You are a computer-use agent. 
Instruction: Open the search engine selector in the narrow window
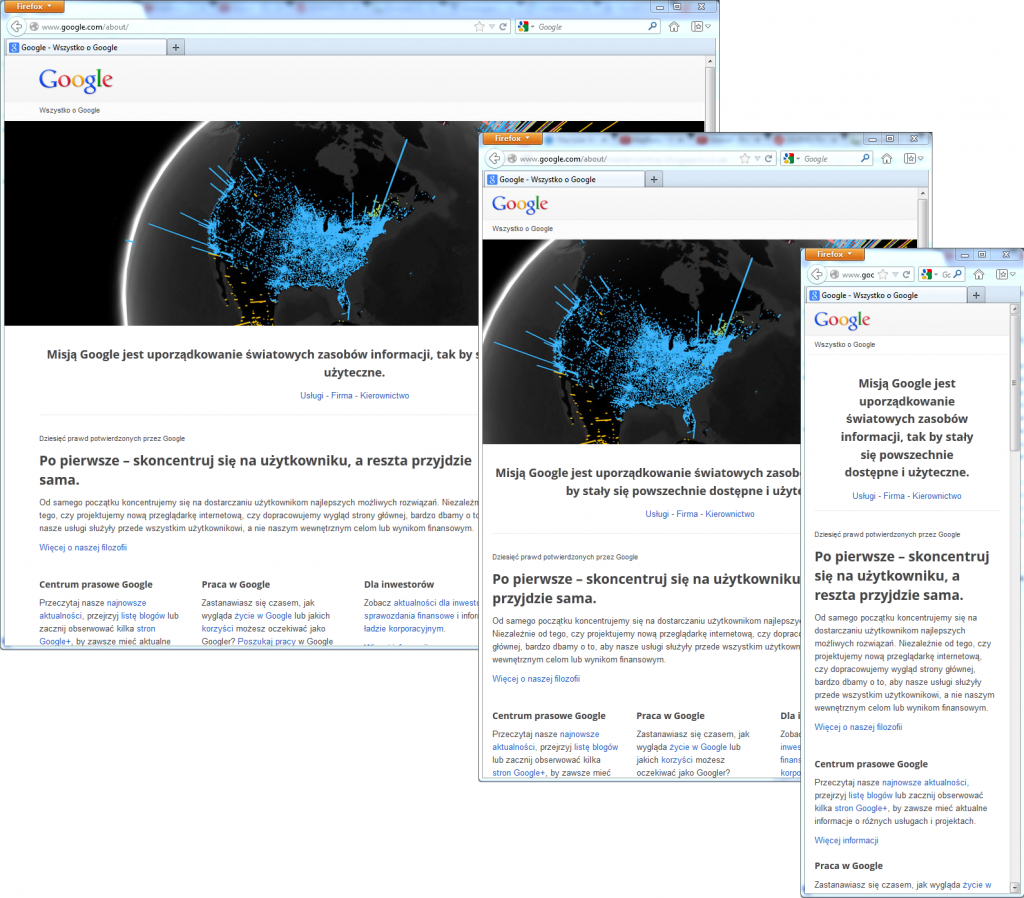click(929, 274)
